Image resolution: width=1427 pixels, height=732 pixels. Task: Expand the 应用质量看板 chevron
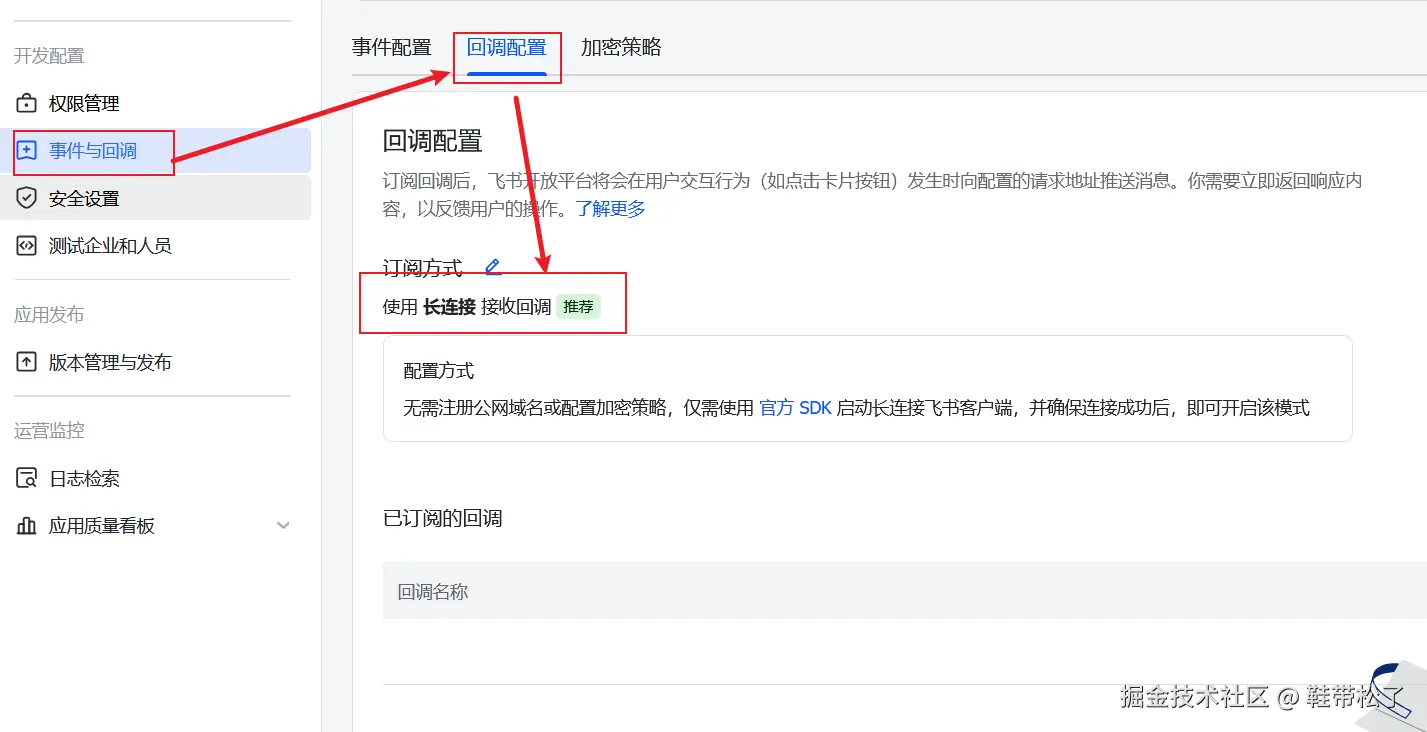coord(283,525)
